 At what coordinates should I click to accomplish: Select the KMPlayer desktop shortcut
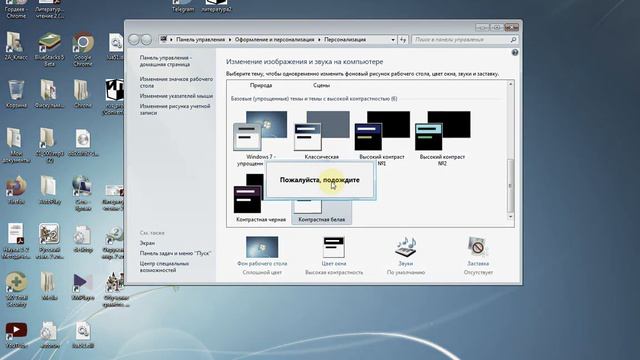coord(83,287)
